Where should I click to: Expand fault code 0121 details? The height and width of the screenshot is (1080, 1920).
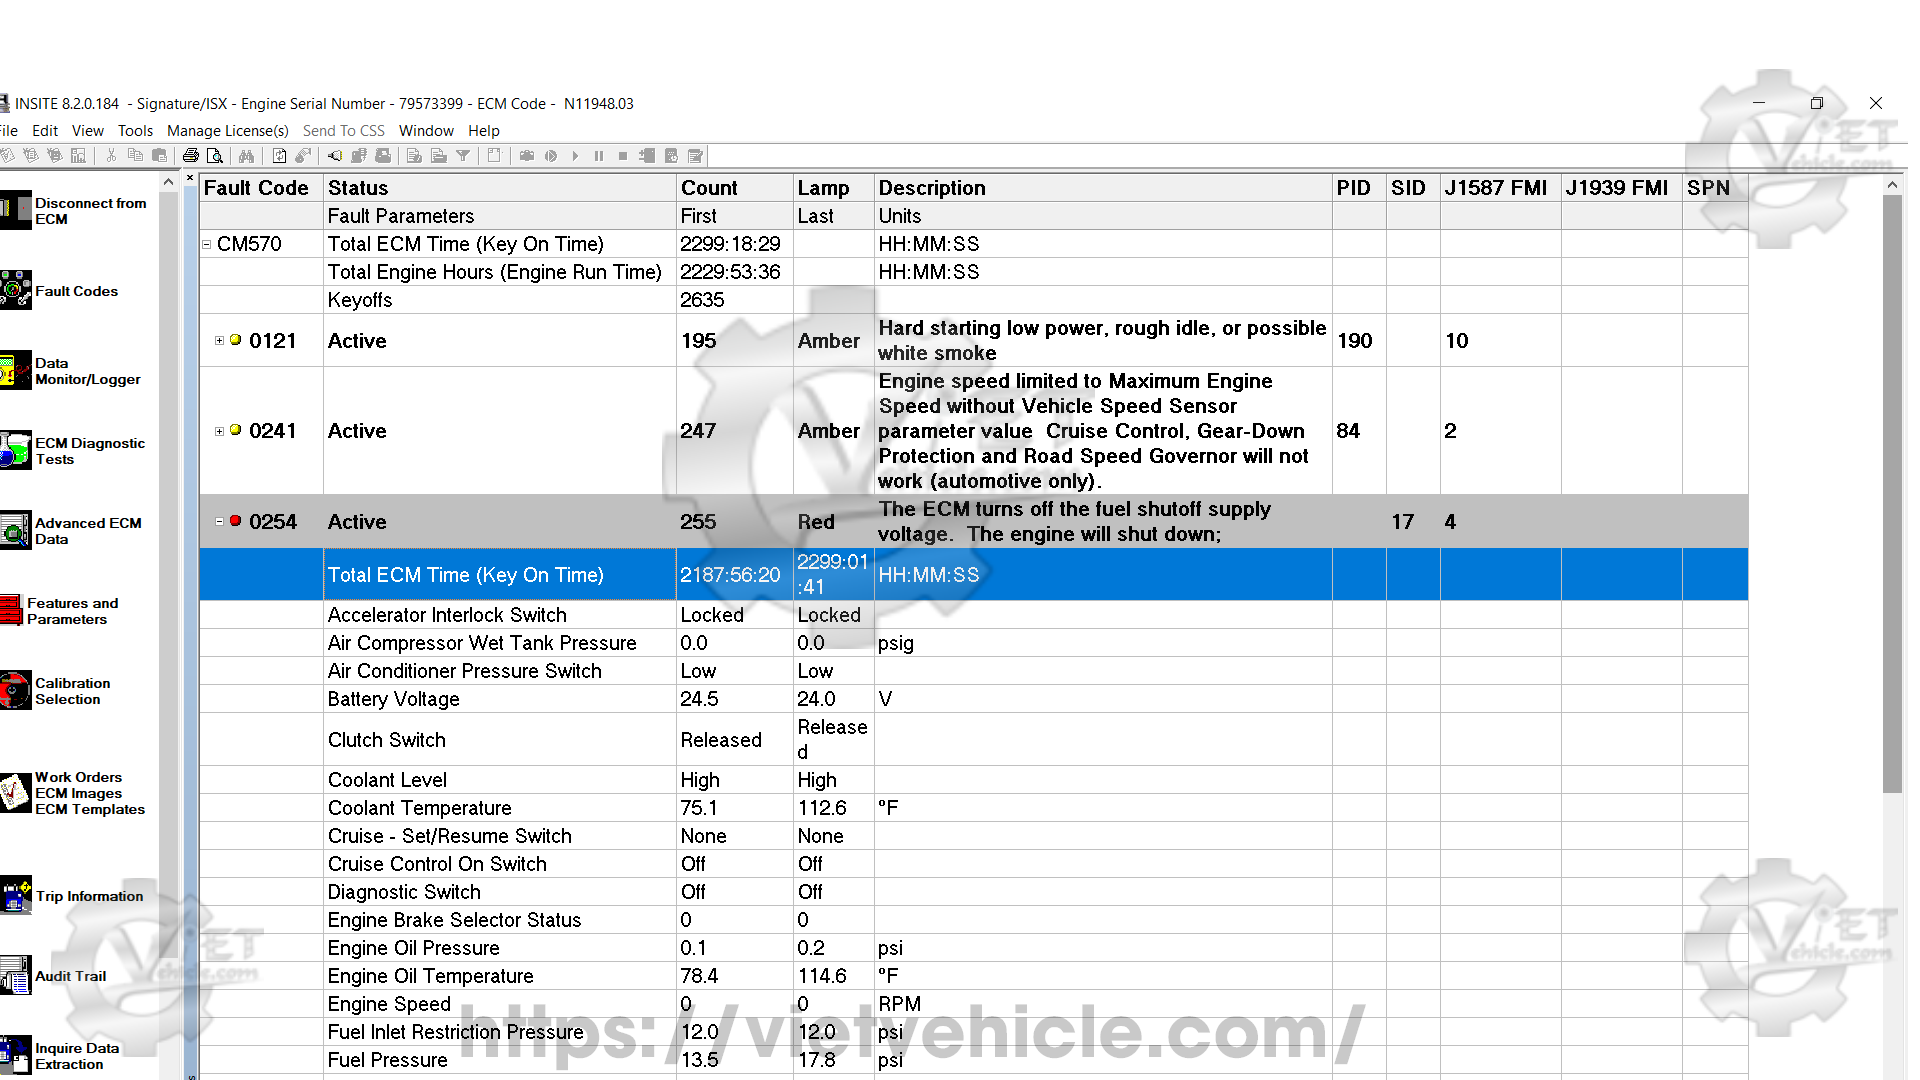pos(219,341)
